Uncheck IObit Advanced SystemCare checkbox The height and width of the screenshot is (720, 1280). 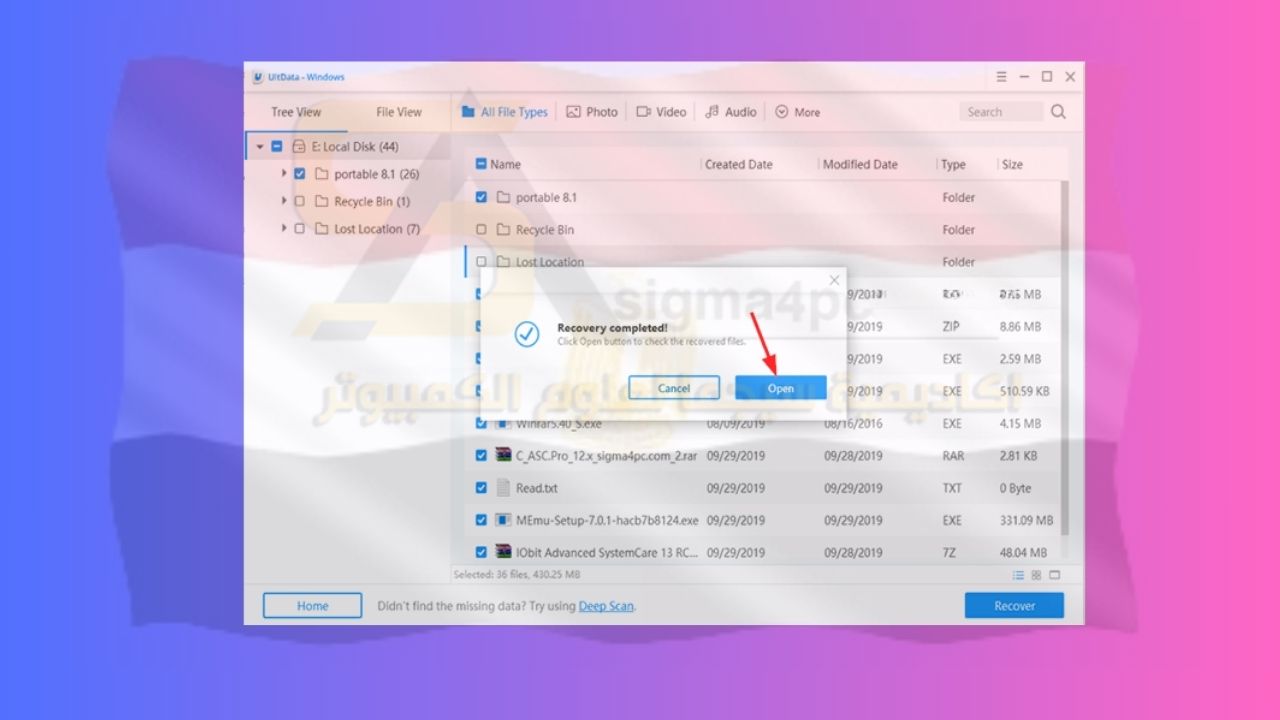pos(481,552)
